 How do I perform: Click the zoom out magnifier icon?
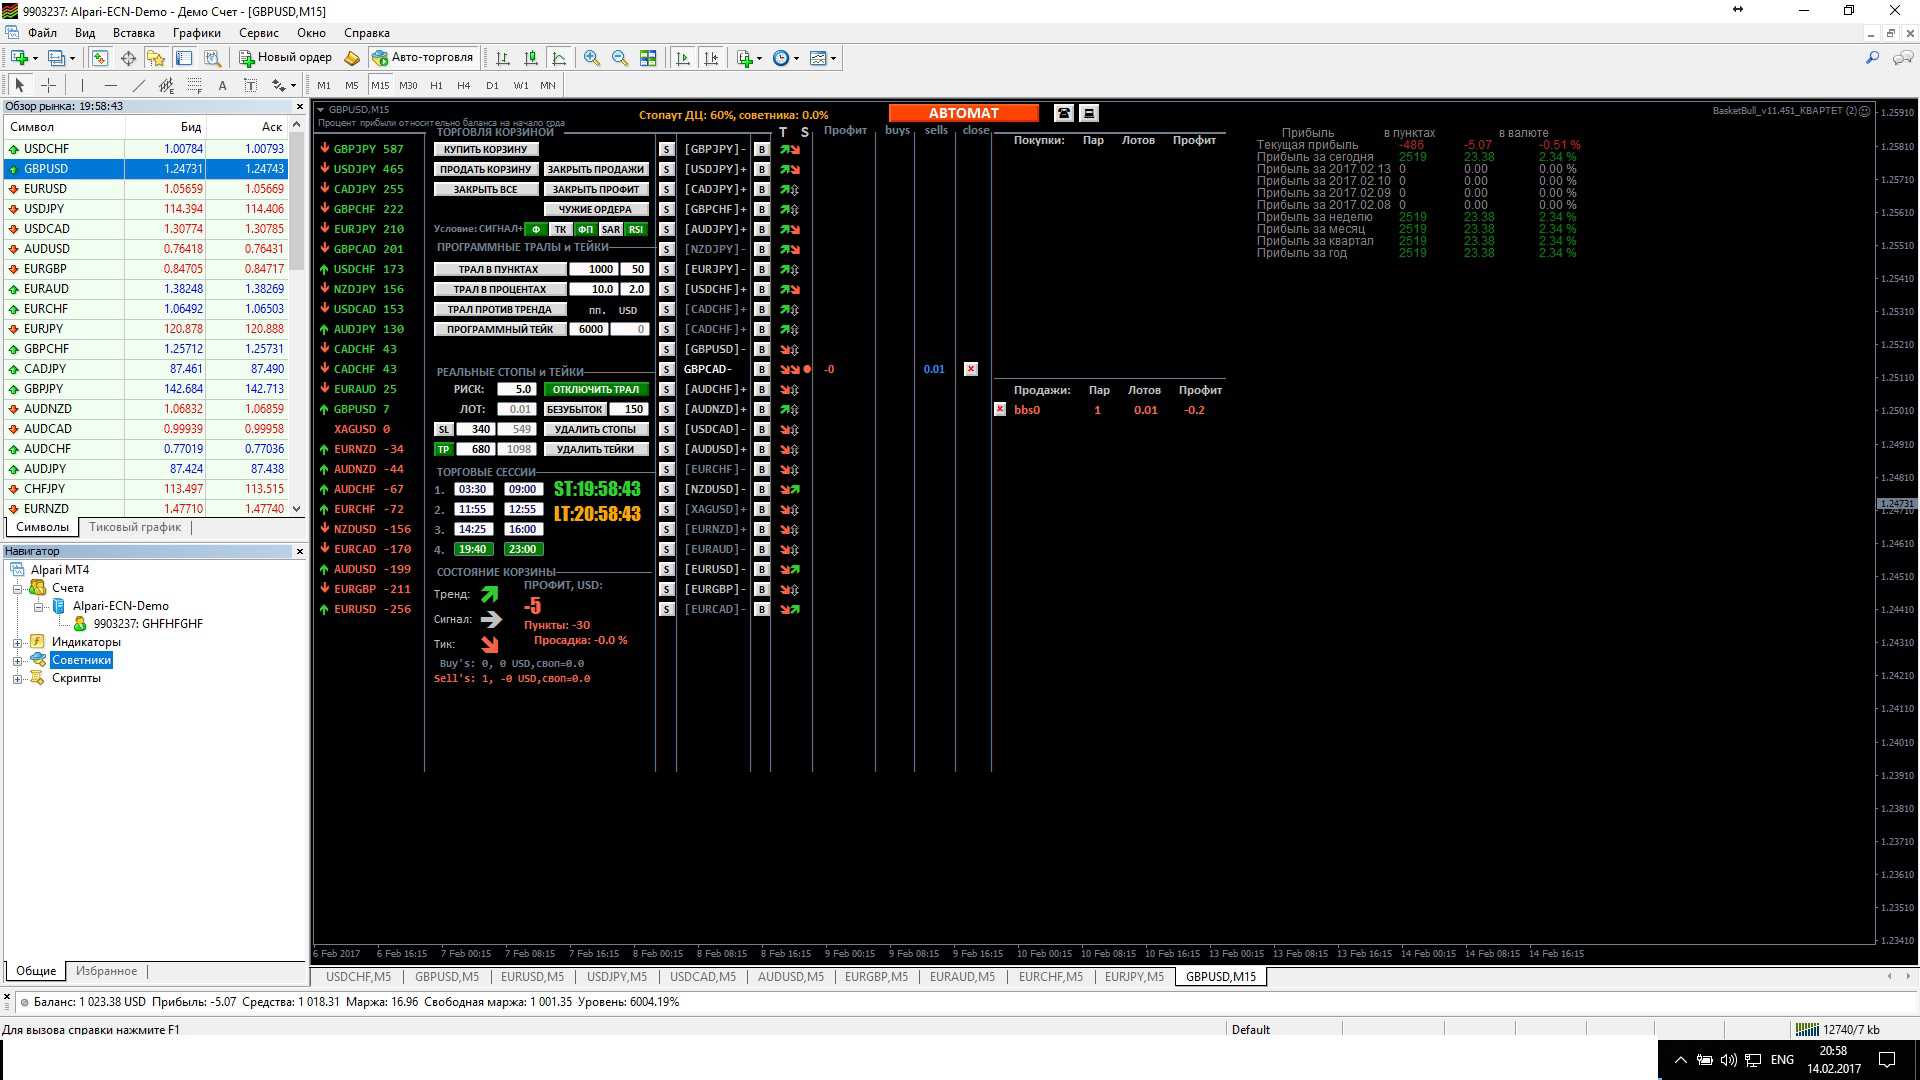pos(620,58)
